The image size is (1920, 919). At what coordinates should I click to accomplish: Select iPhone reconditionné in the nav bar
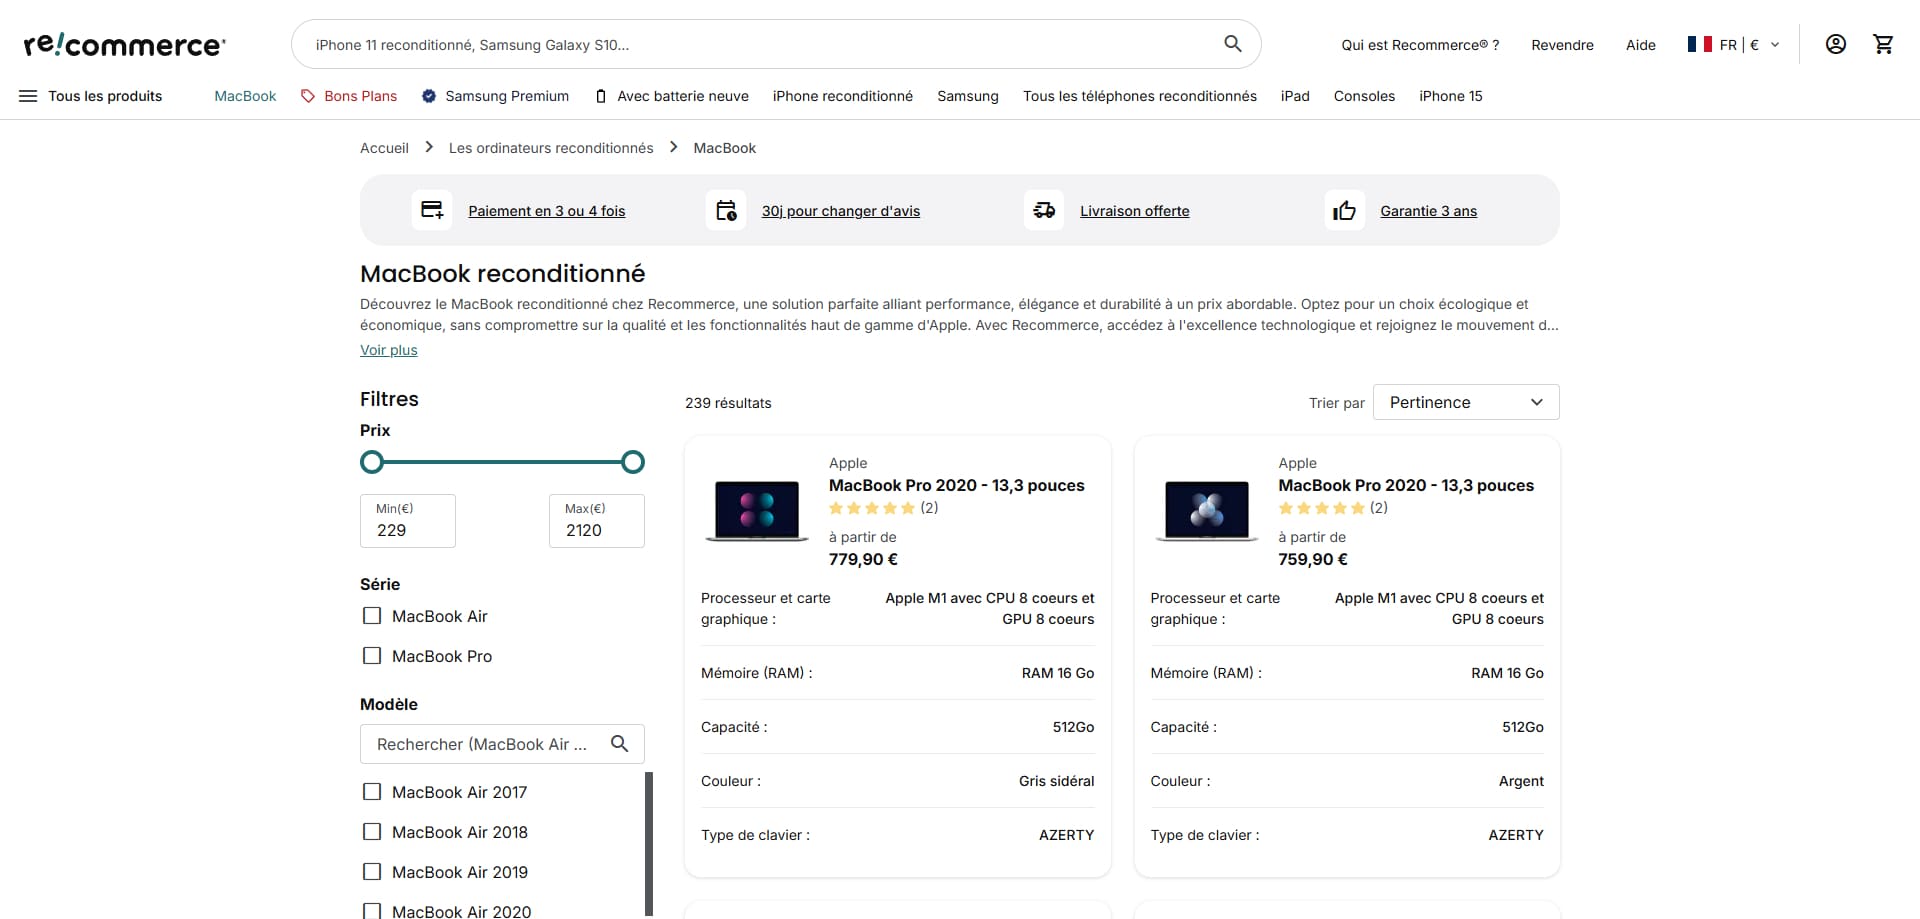point(843,96)
